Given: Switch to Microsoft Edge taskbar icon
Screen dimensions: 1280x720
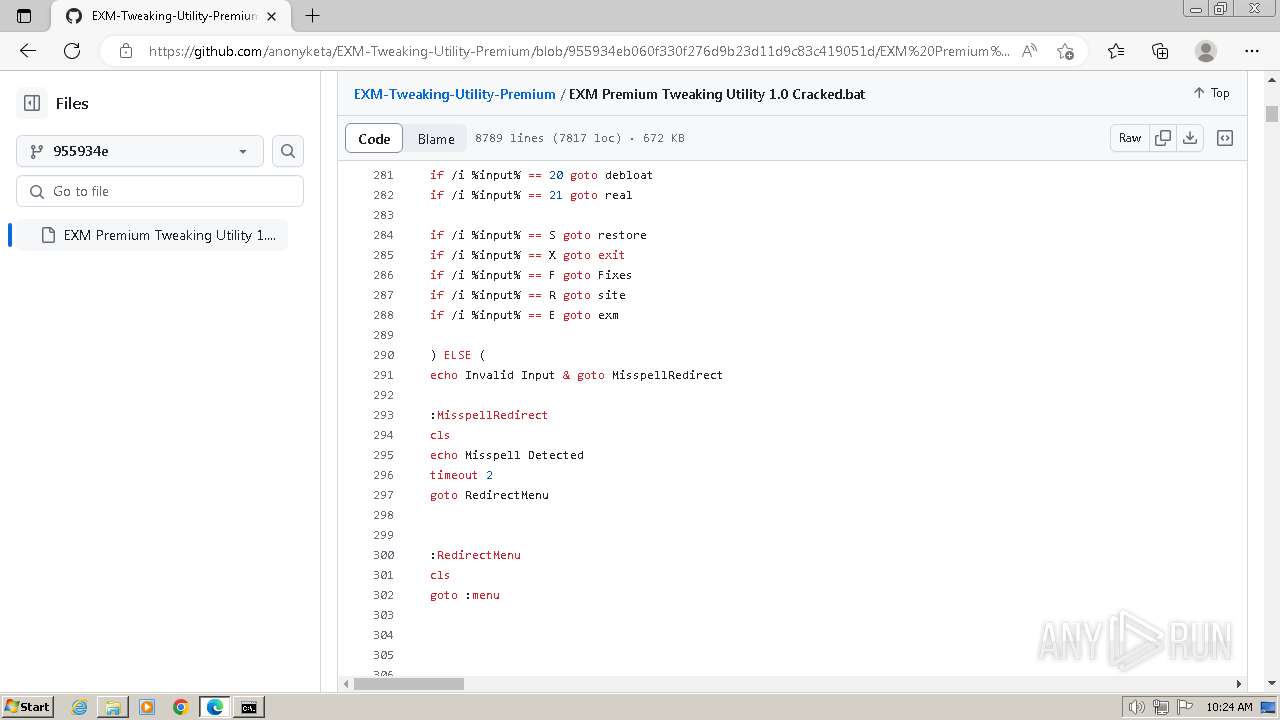Looking at the screenshot, I should pyautogui.click(x=215, y=707).
